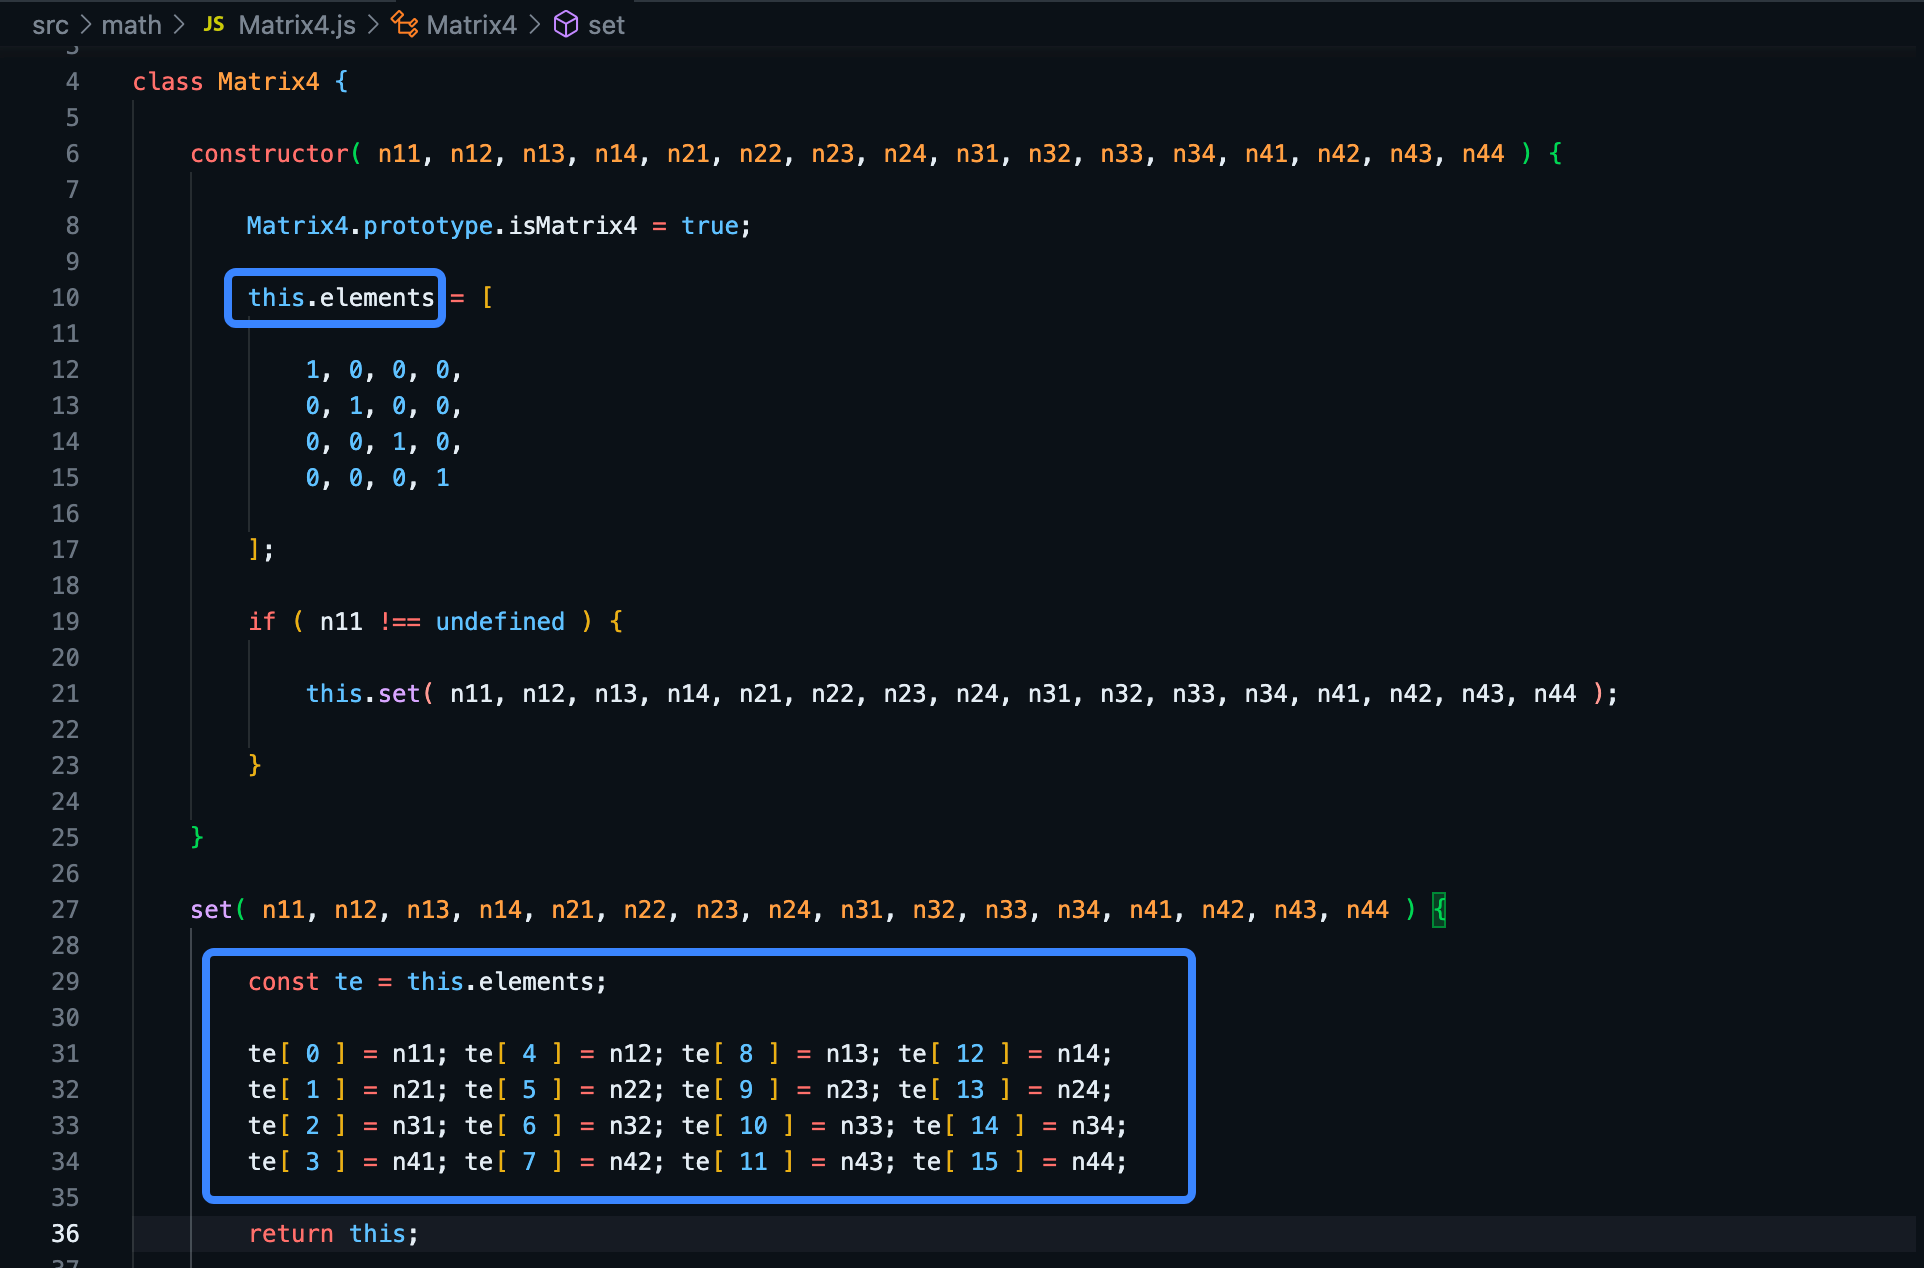Click 'this.elements' on line 10

point(341,298)
